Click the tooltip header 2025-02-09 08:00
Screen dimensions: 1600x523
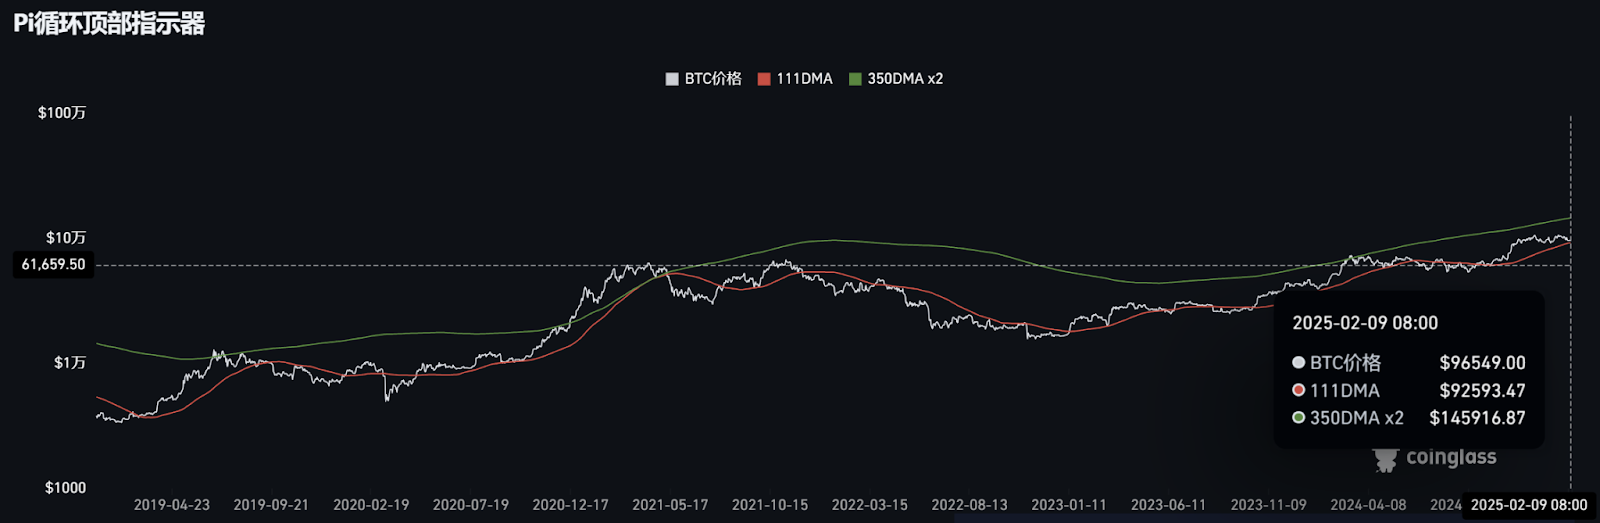(1365, 323)
